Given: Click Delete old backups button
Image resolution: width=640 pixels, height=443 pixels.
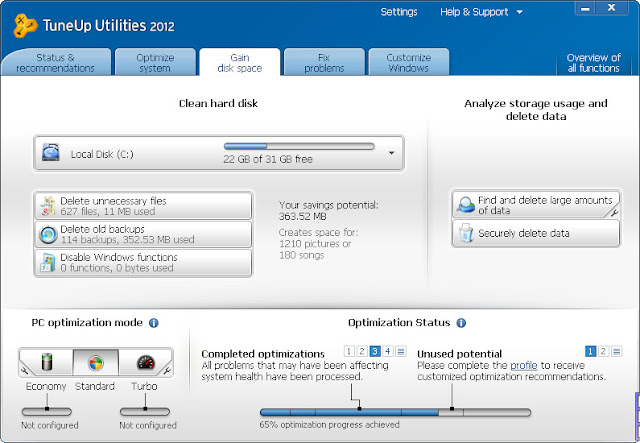Looking at the screenshot, I should [143, 234].
